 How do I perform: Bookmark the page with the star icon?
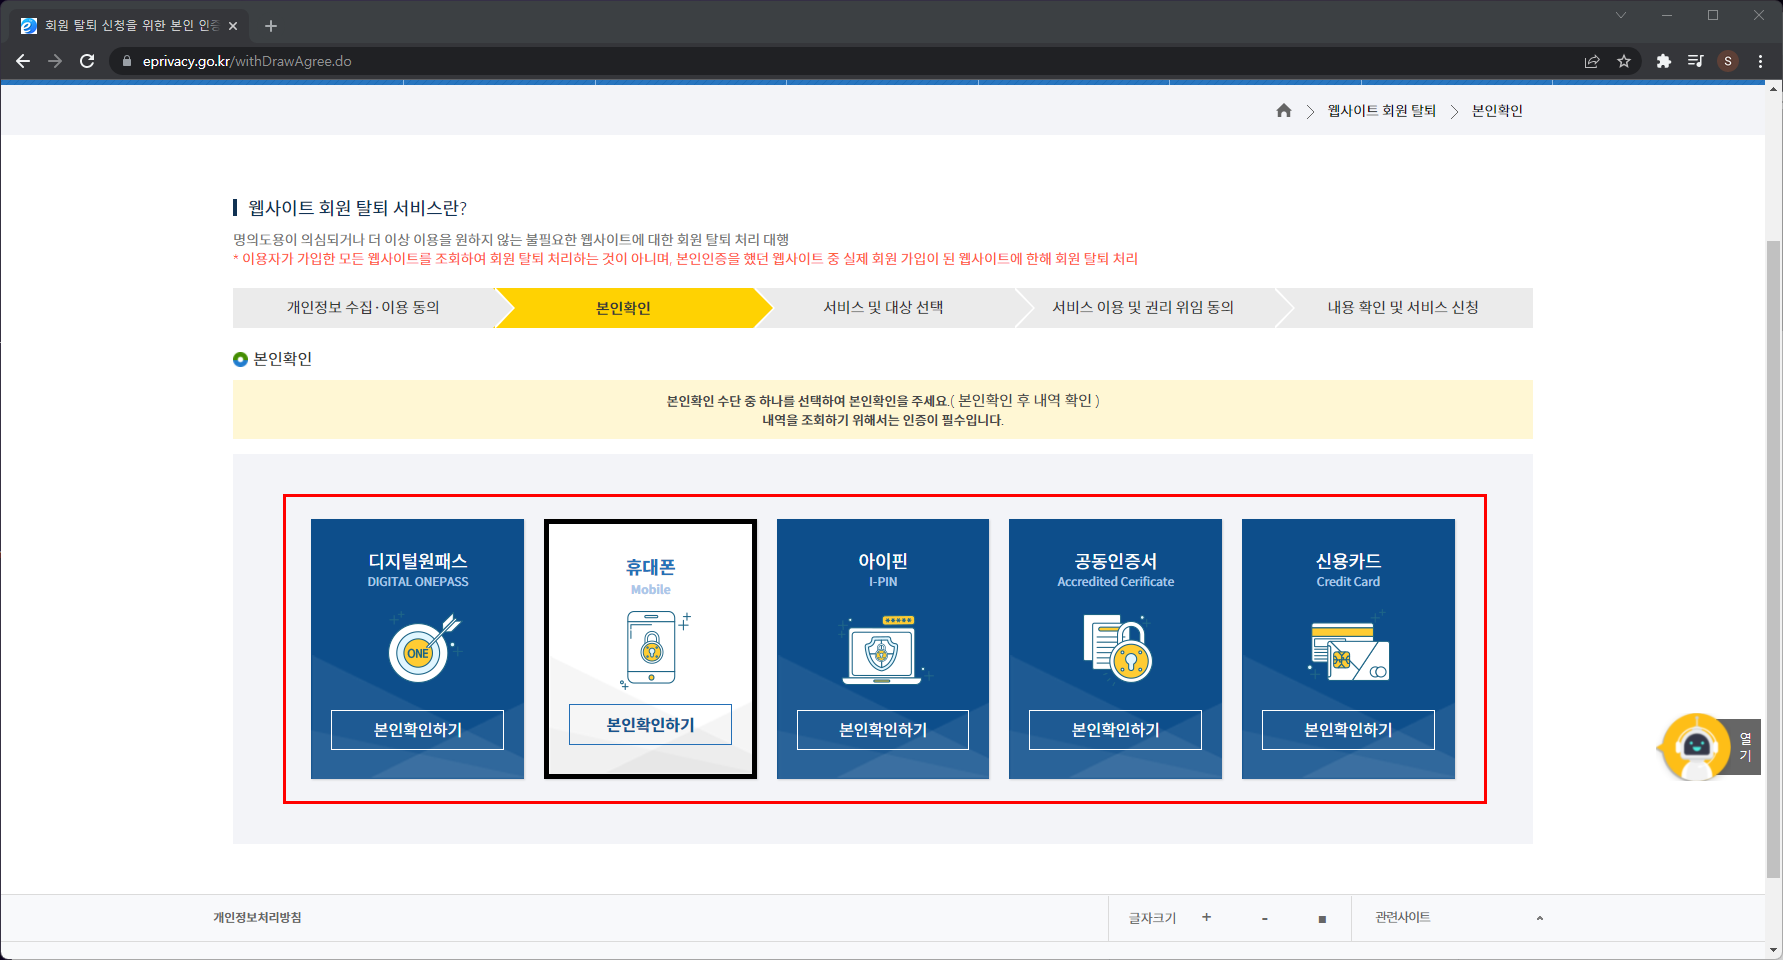click(1624, 61)
